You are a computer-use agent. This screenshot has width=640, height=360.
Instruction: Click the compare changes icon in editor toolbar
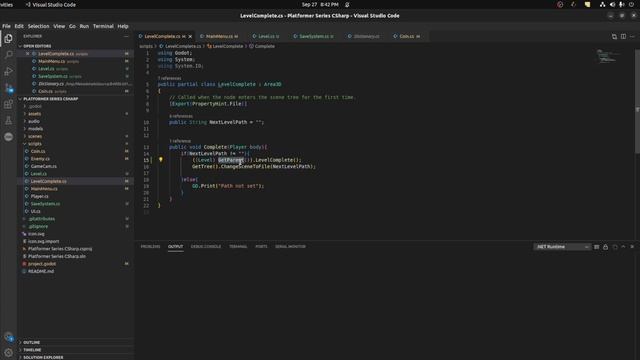(x=614, y=36)
